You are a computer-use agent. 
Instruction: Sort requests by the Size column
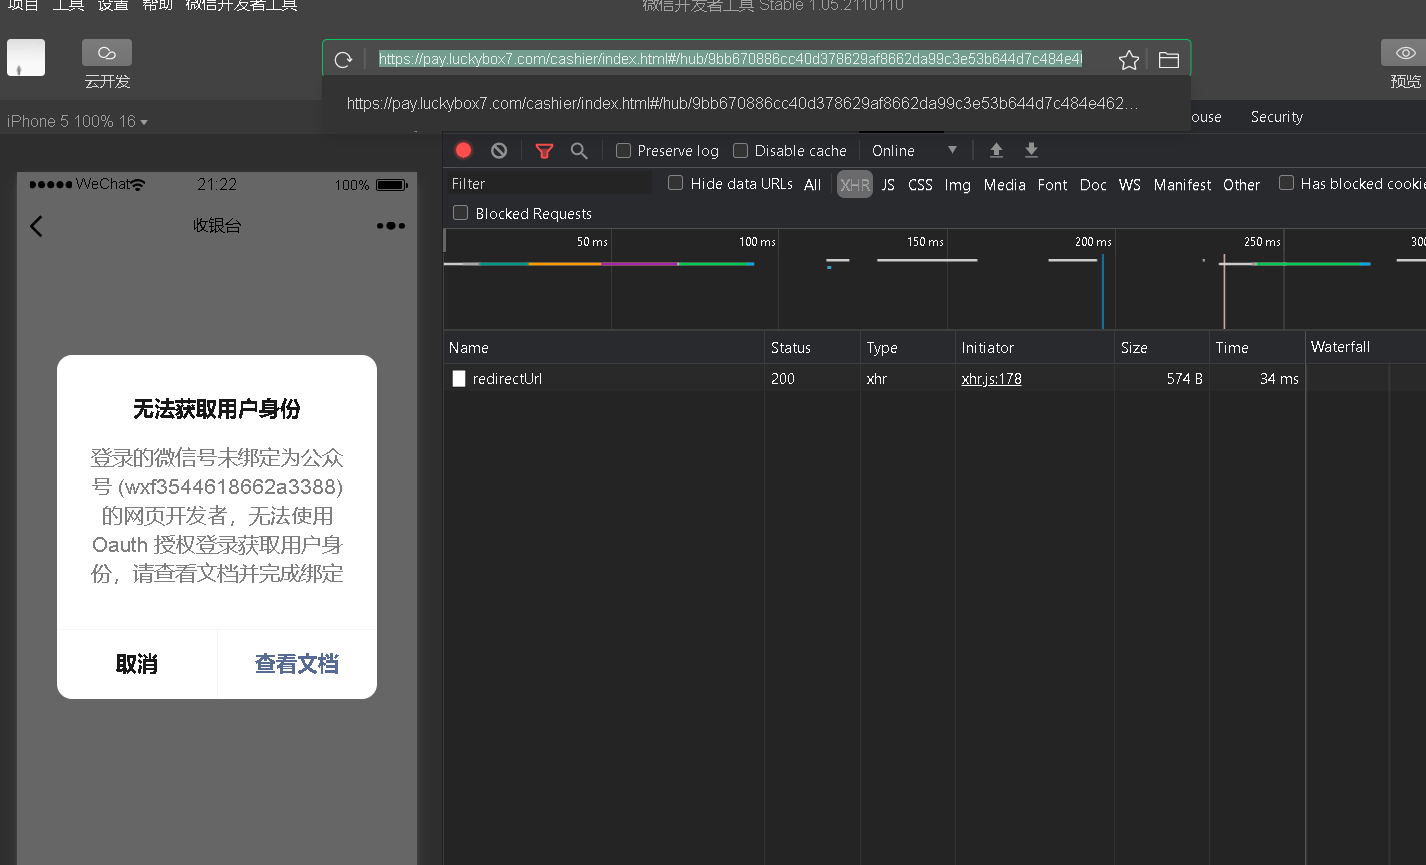1162,348
